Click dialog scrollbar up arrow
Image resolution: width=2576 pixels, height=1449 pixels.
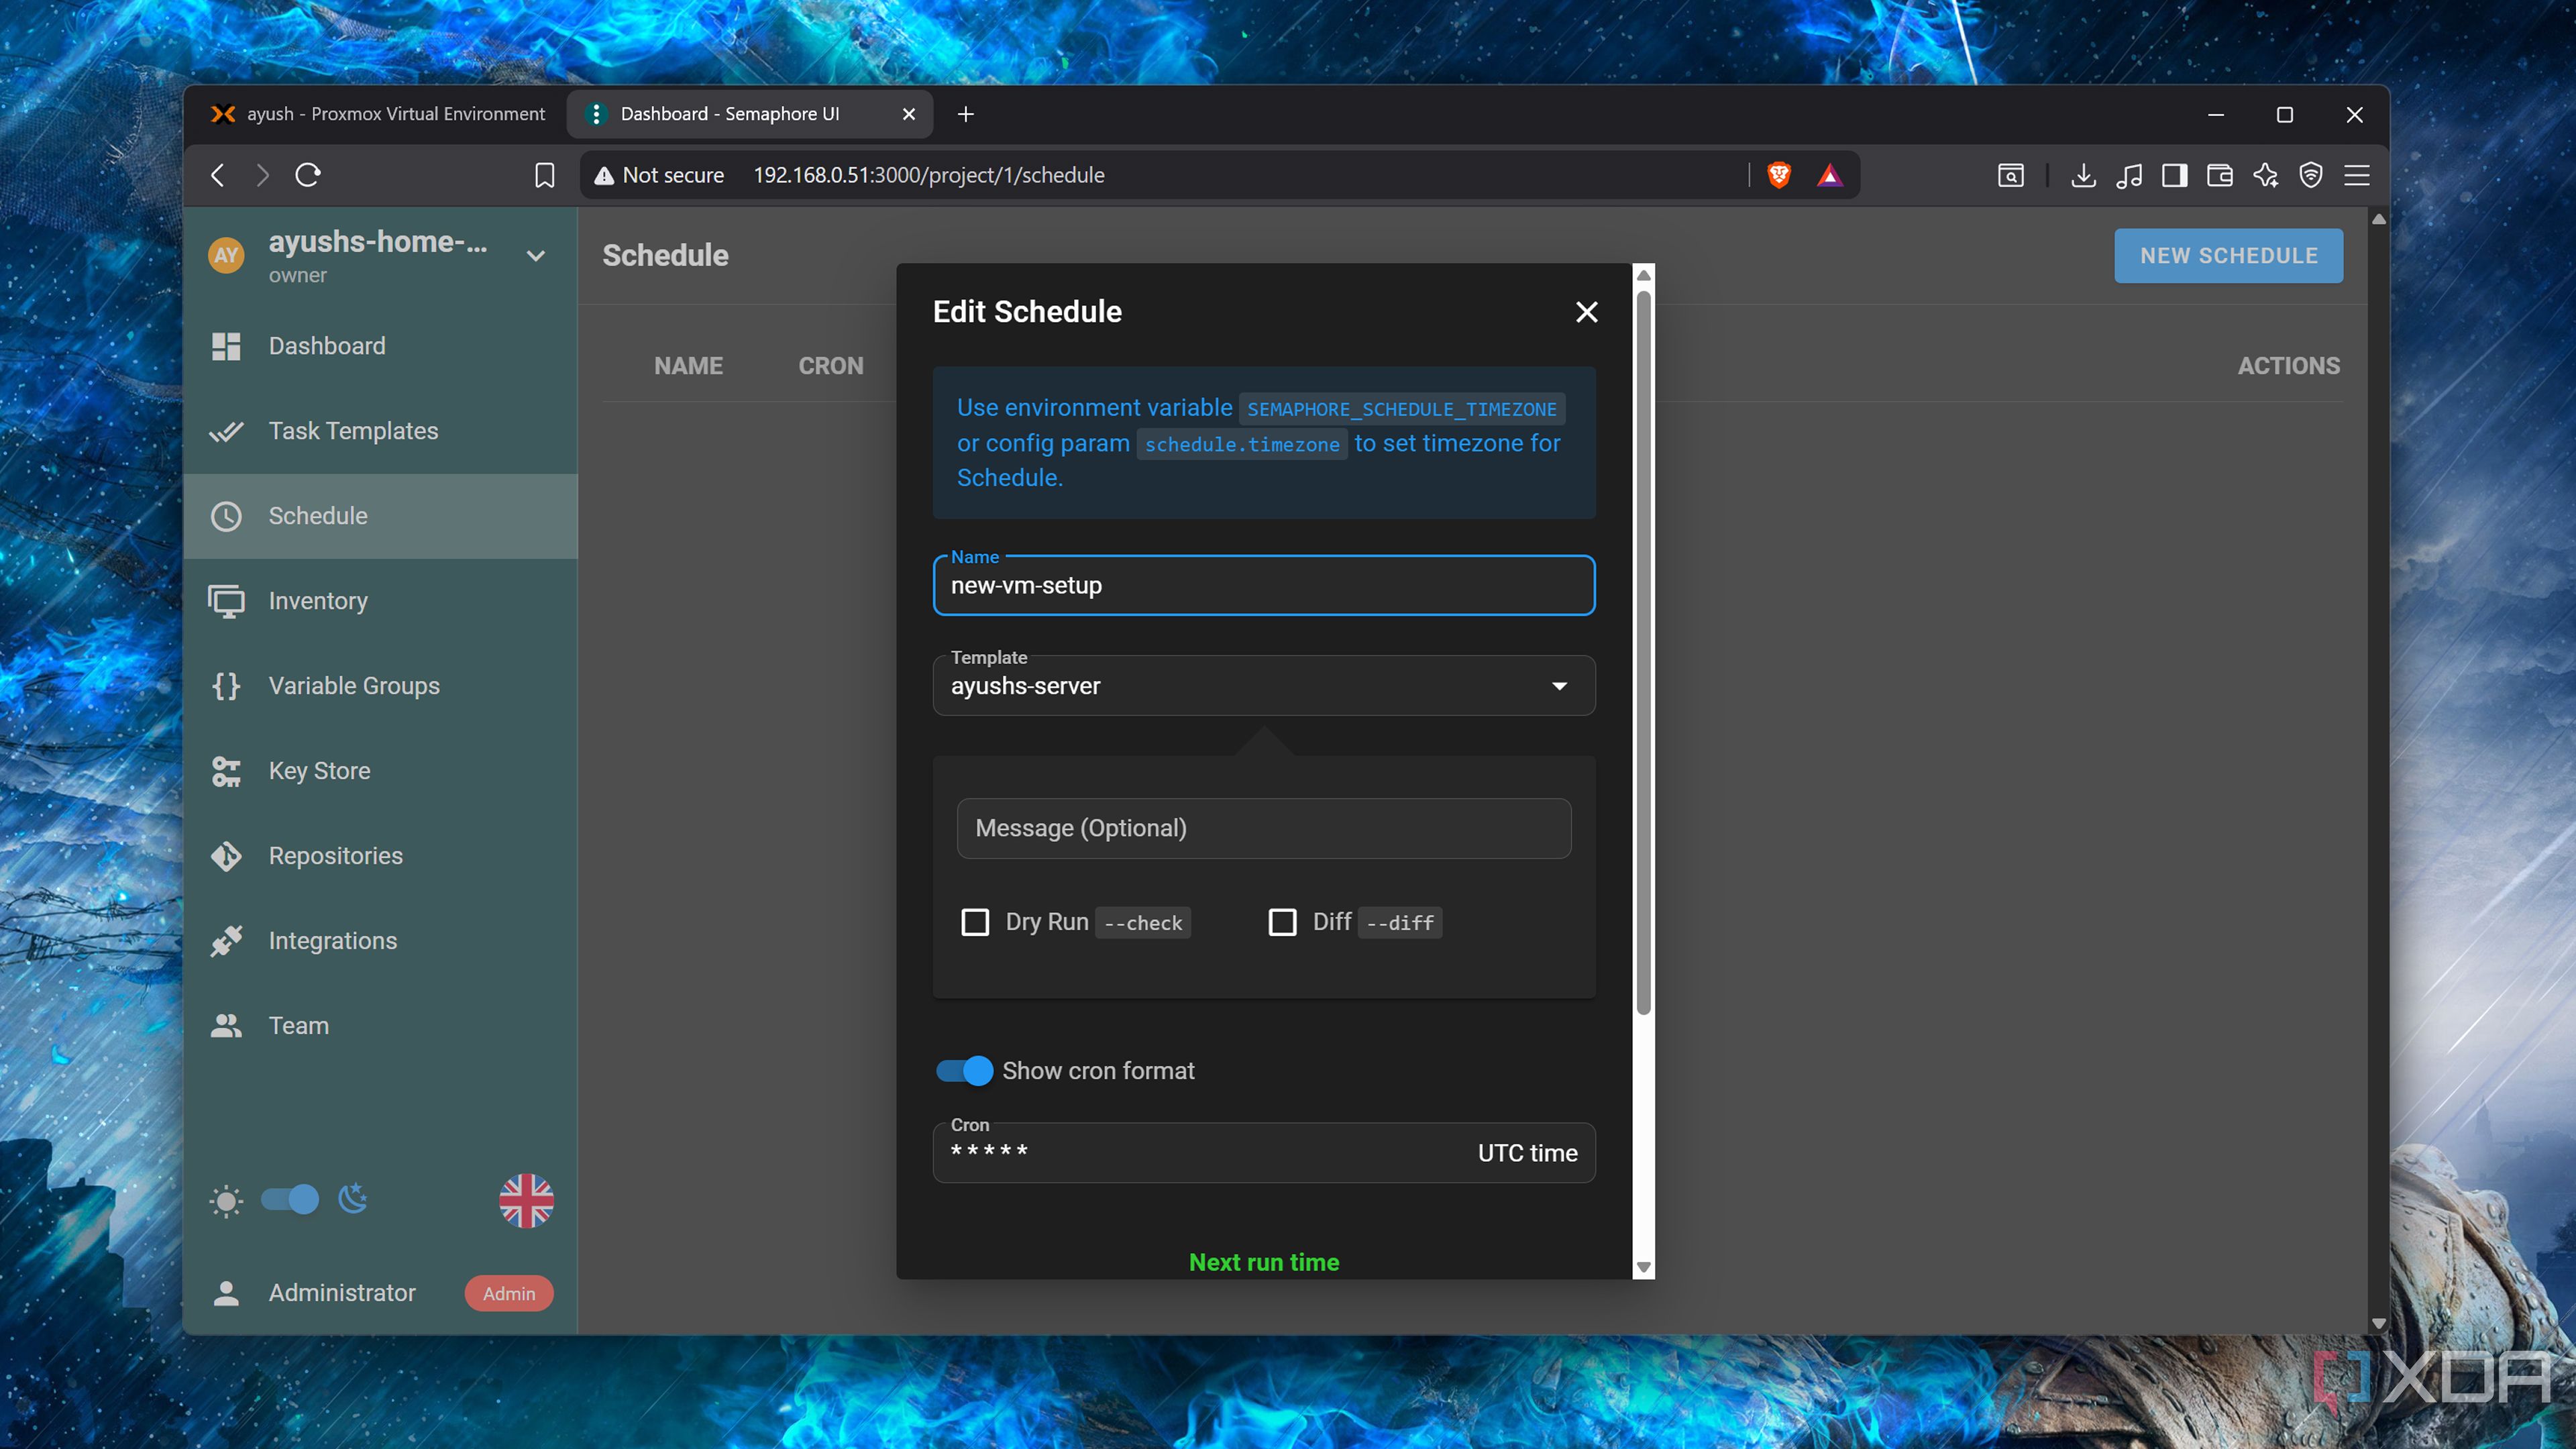(x=1643, y=275)
